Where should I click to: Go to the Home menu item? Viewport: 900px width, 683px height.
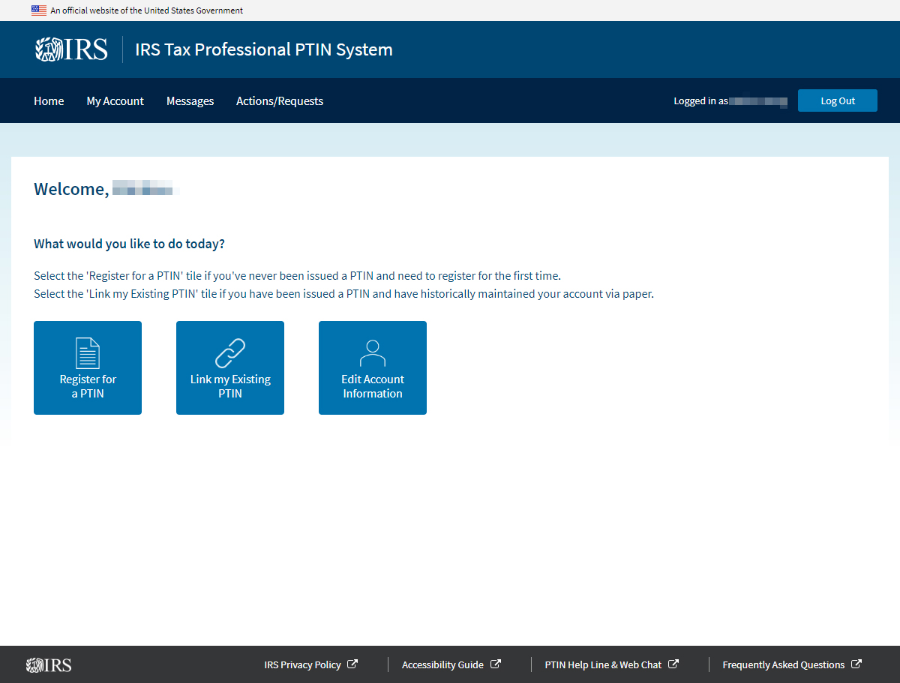(49, 101)
